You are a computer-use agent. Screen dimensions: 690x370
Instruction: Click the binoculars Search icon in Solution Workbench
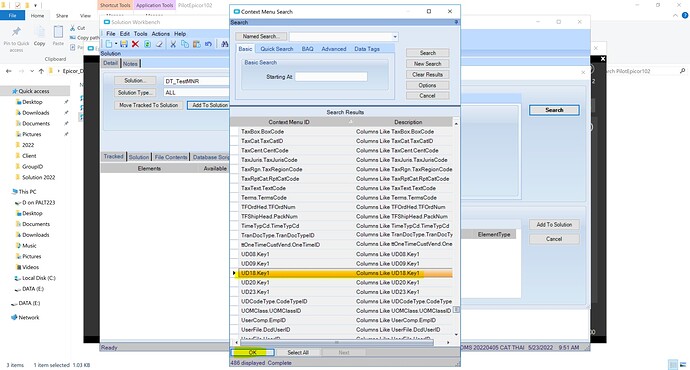(x=225, y=44)
